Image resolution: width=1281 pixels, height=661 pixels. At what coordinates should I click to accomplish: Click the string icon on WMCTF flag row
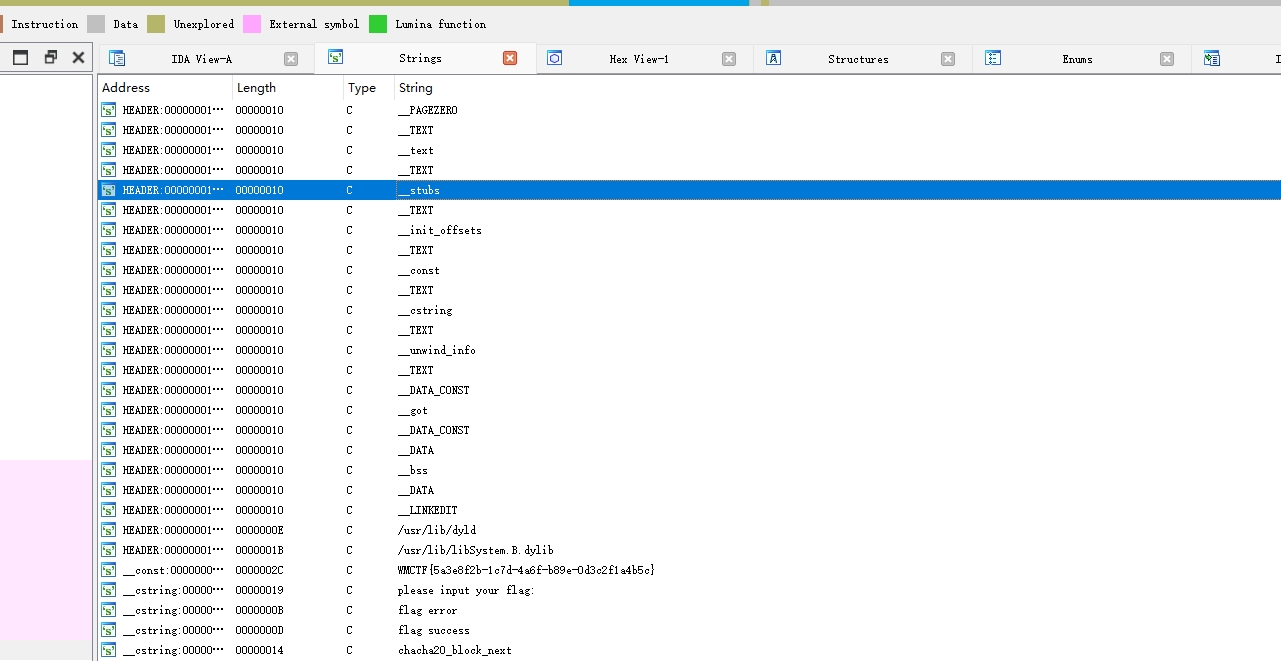[x=108, y=570]
